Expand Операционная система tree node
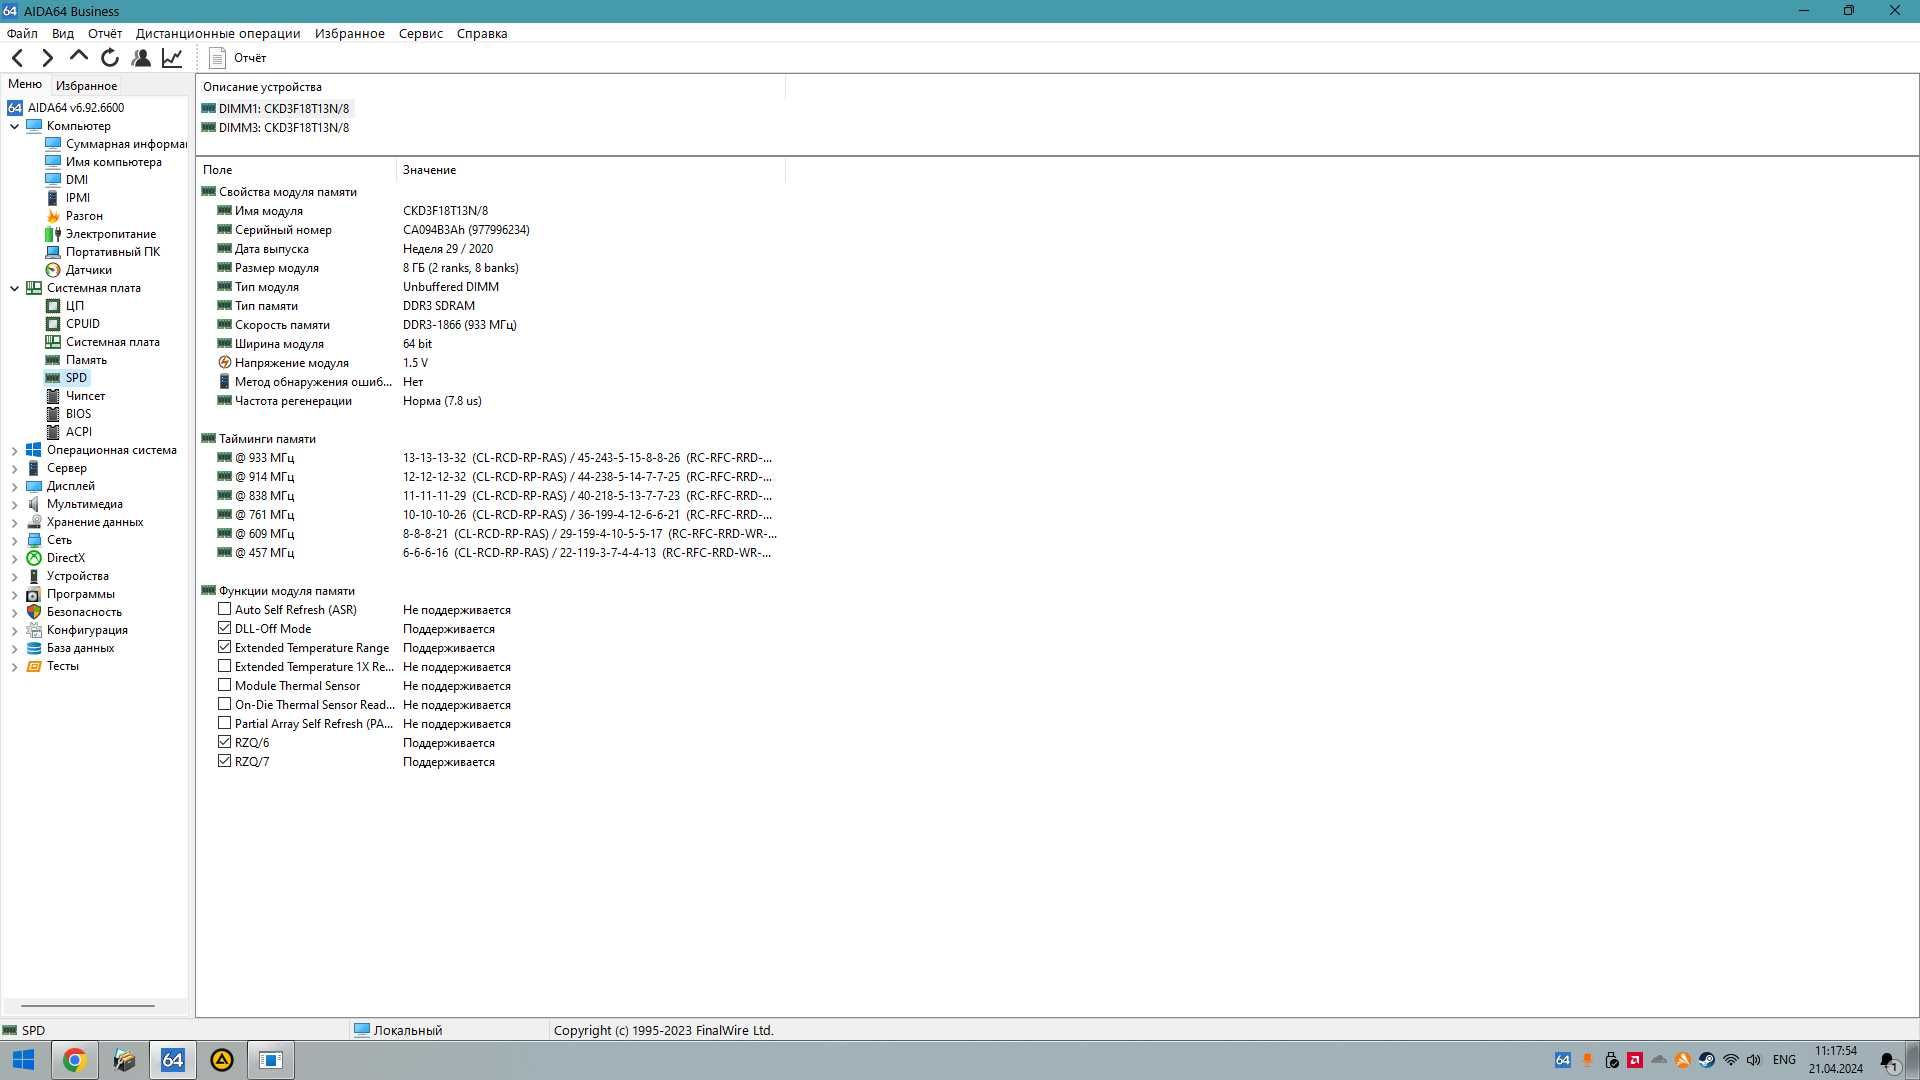Viewport: 1920px width, 1080px height. click(14, 450)
